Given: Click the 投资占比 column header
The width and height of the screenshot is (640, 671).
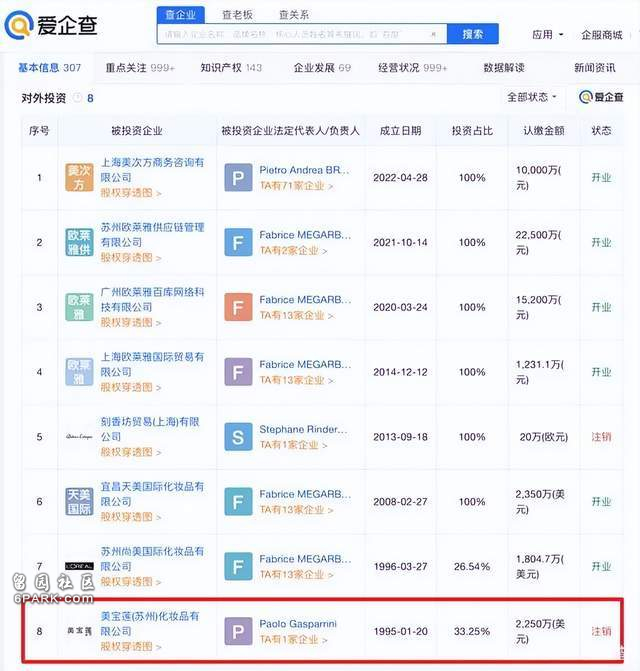Looking at the screenshot, I should pos(472,131).
